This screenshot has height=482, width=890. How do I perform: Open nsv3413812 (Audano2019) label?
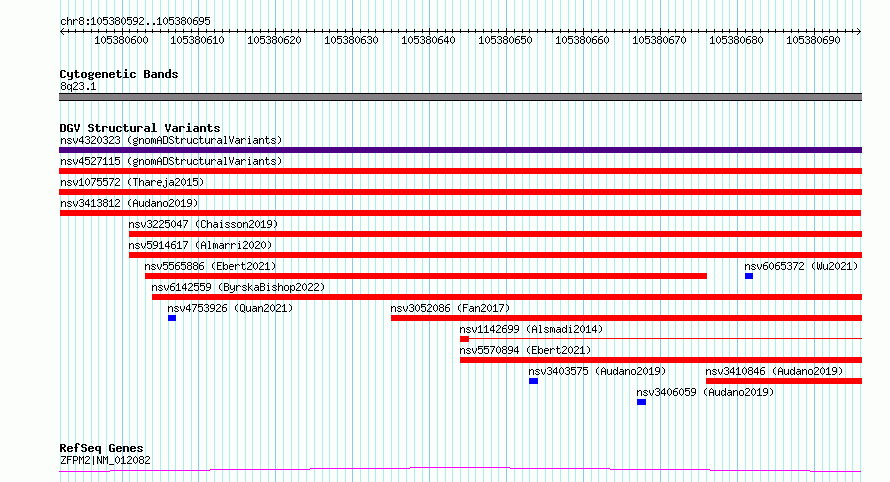(x=129, y=203)
